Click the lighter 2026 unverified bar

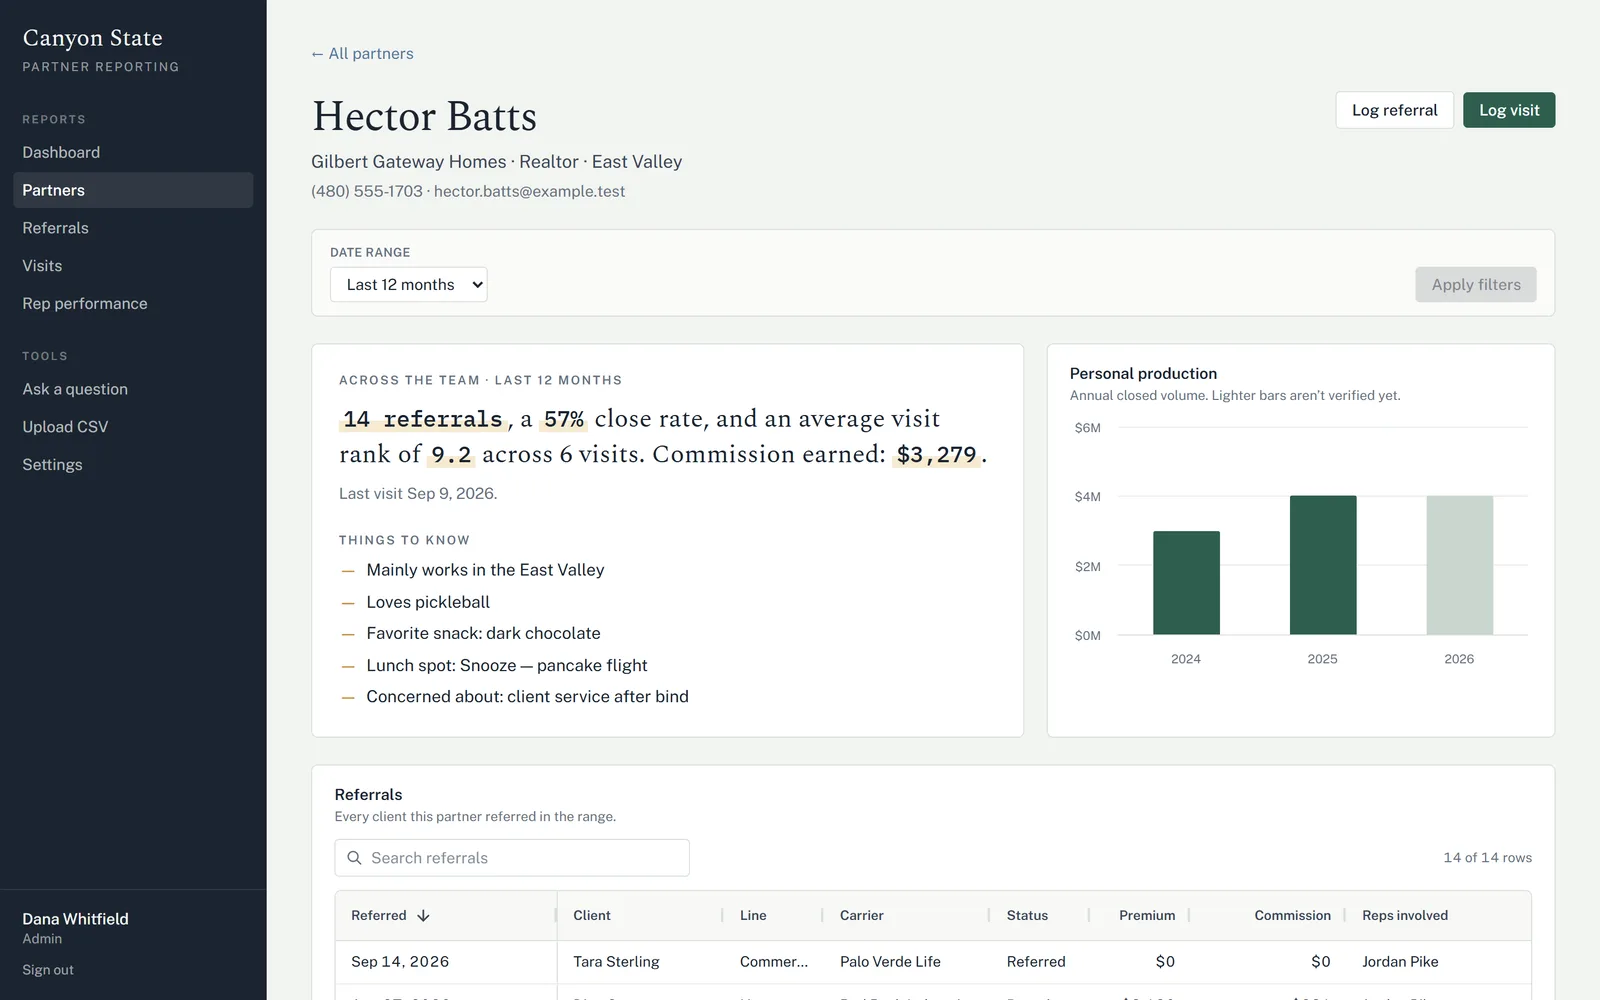(1459, 565)
